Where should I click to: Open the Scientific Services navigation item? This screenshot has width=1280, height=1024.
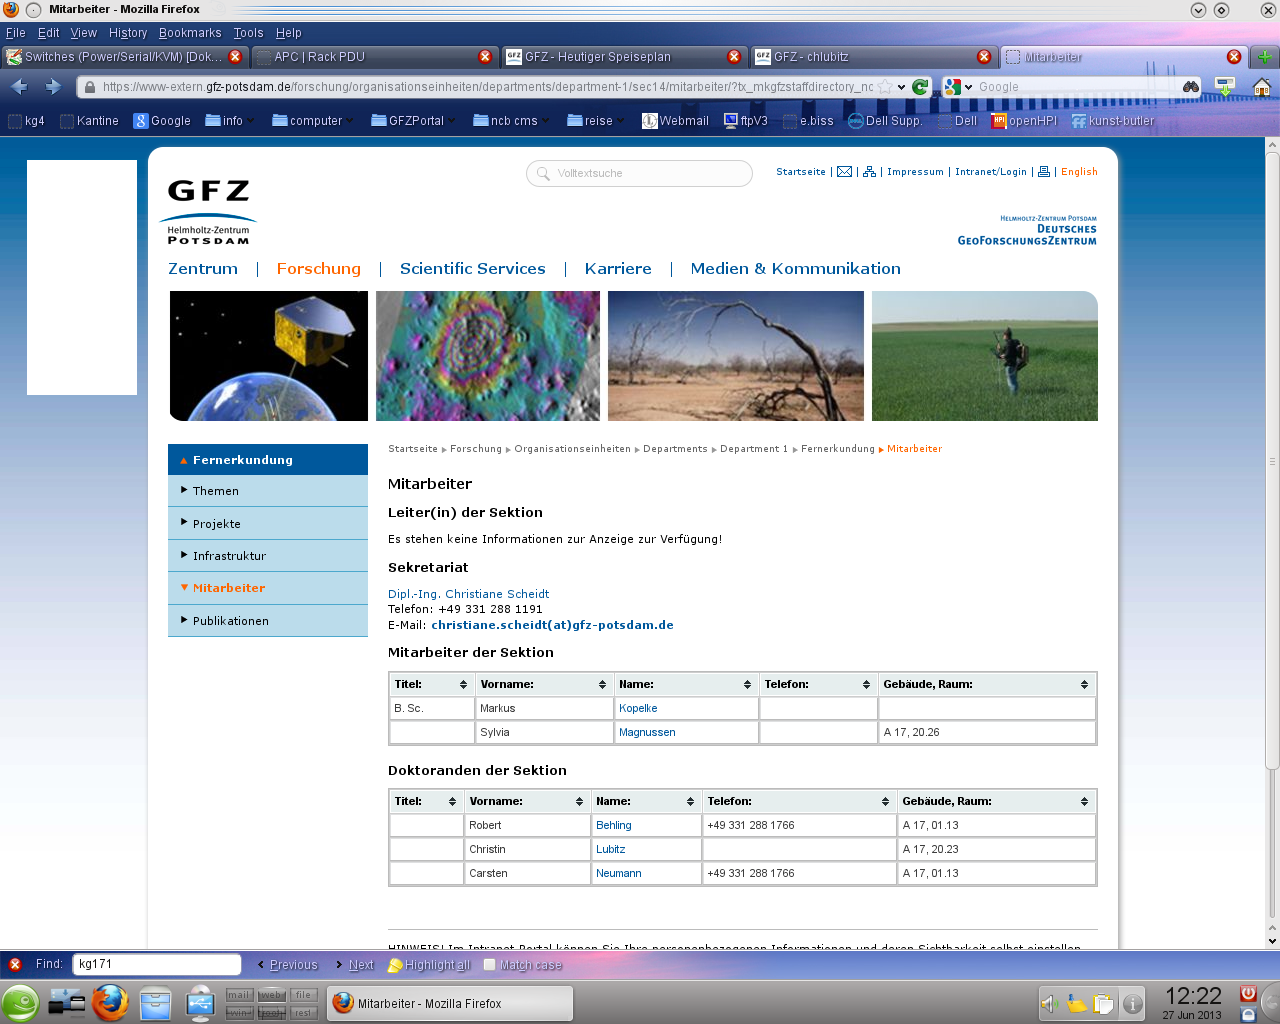[x=473, y=269]
